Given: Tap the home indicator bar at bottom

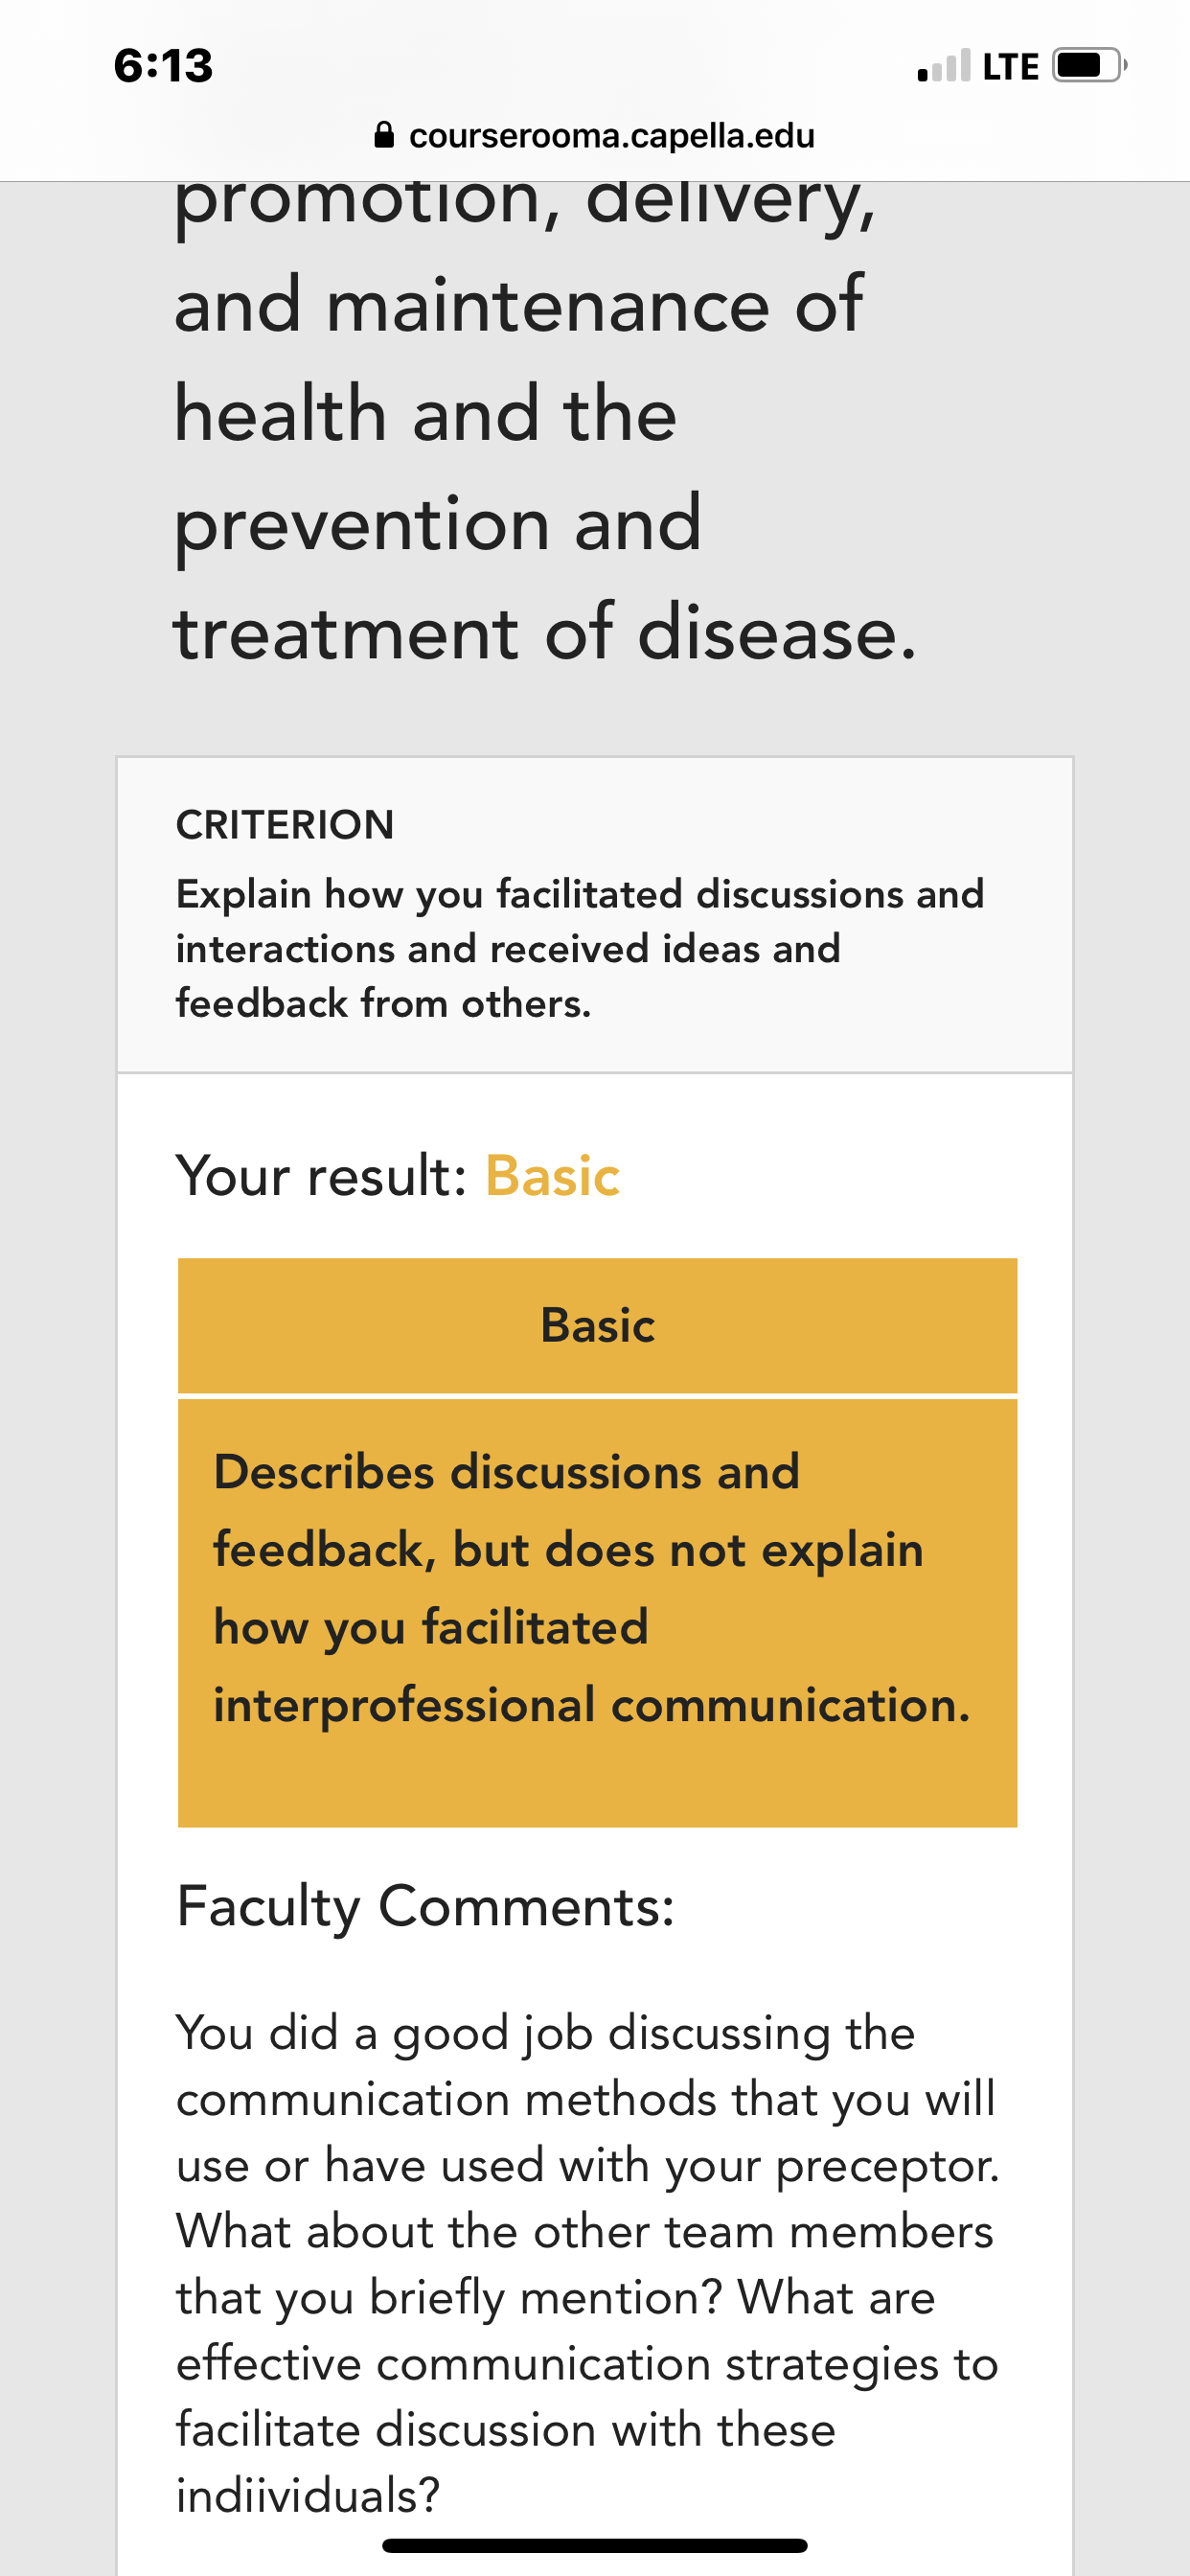Looking at the screenshot, I should tap(595, 2545).
